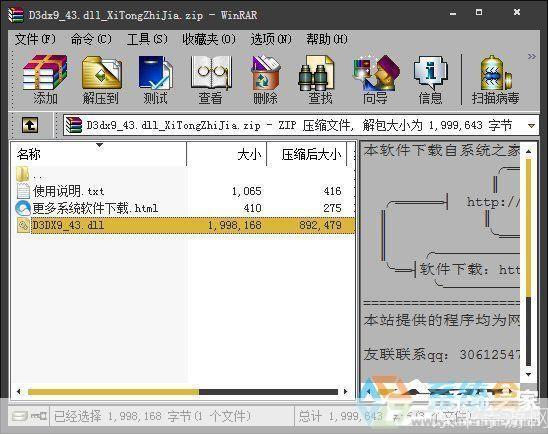548x434 pixels.
Task: Maximize the WinRAR window
Action: (479, 13)
